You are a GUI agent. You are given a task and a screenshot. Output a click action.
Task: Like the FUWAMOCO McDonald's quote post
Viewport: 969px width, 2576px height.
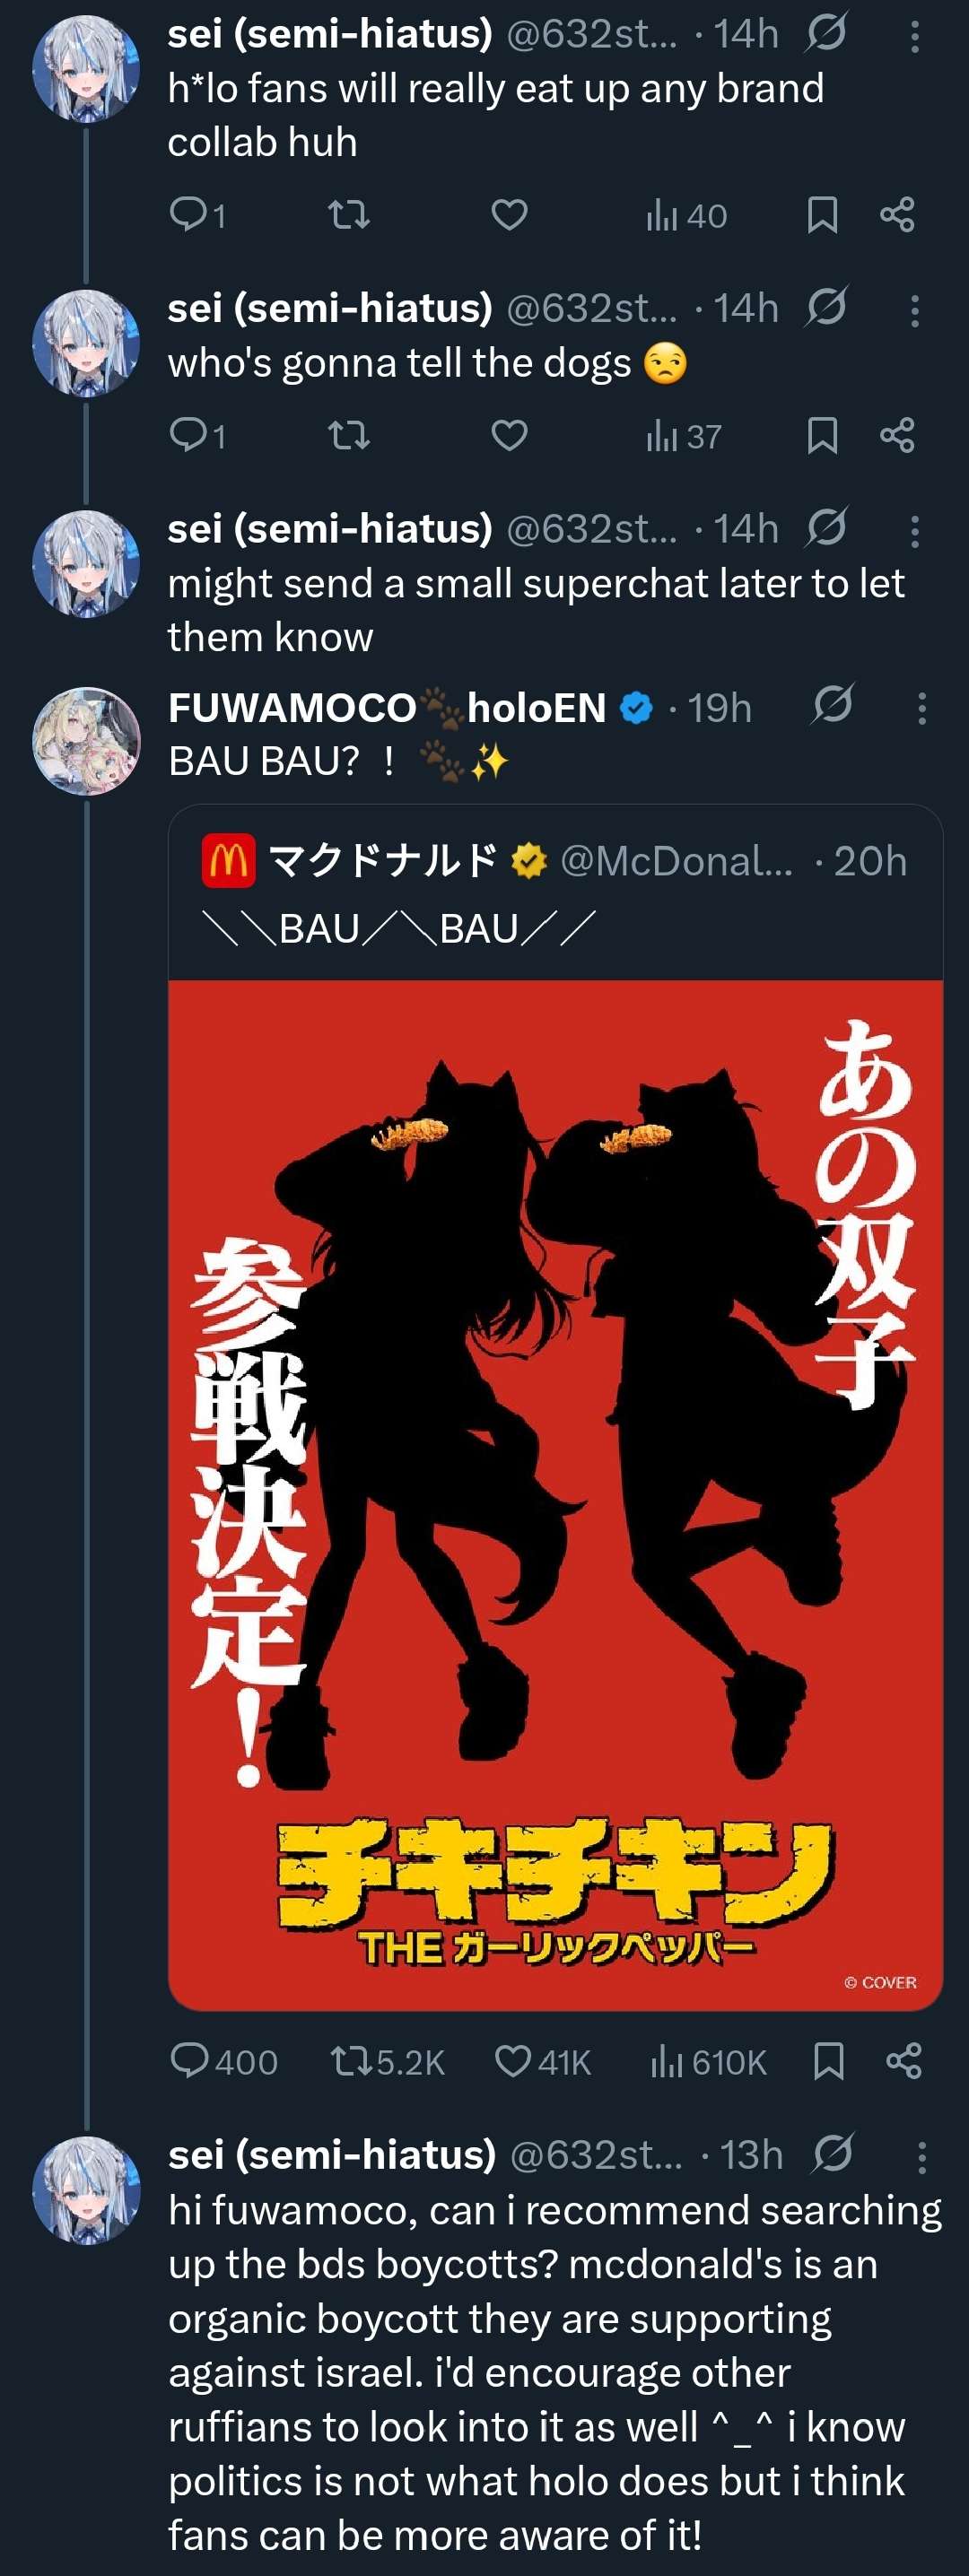(542, 2061)
